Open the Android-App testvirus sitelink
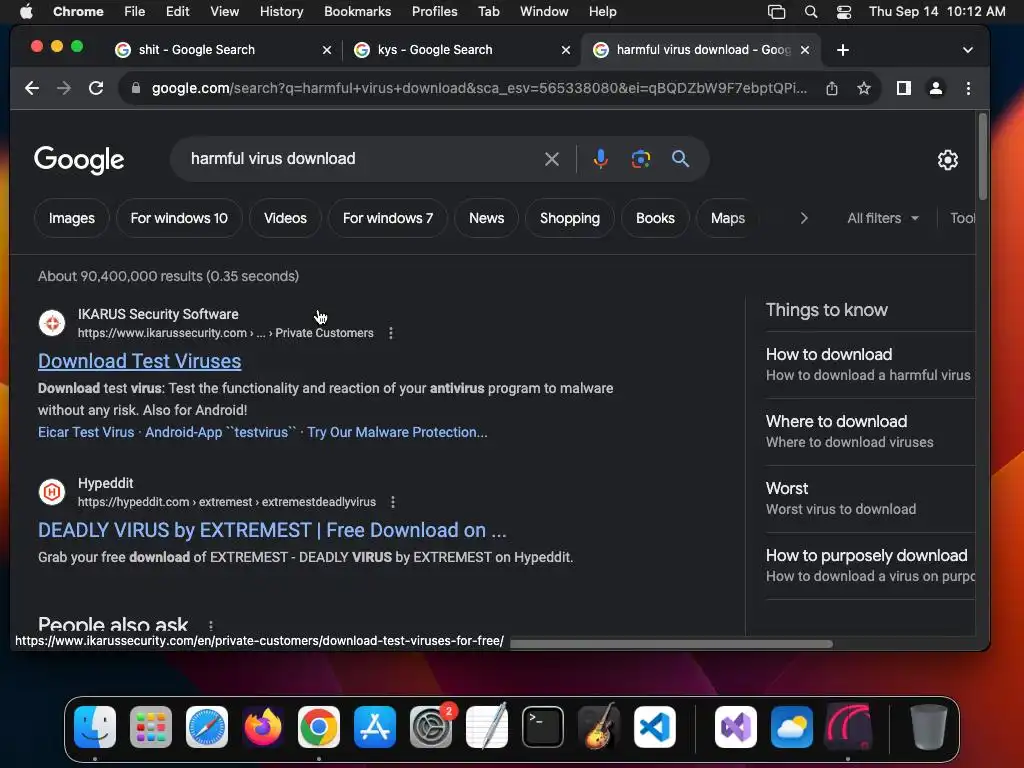 coord(221,432)
